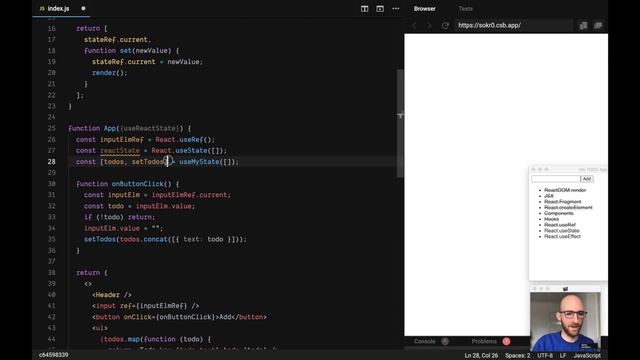Click the text input in TODO app window
Image resolution: width=640 pixels, height=360 pixels.
pos(556,179)
